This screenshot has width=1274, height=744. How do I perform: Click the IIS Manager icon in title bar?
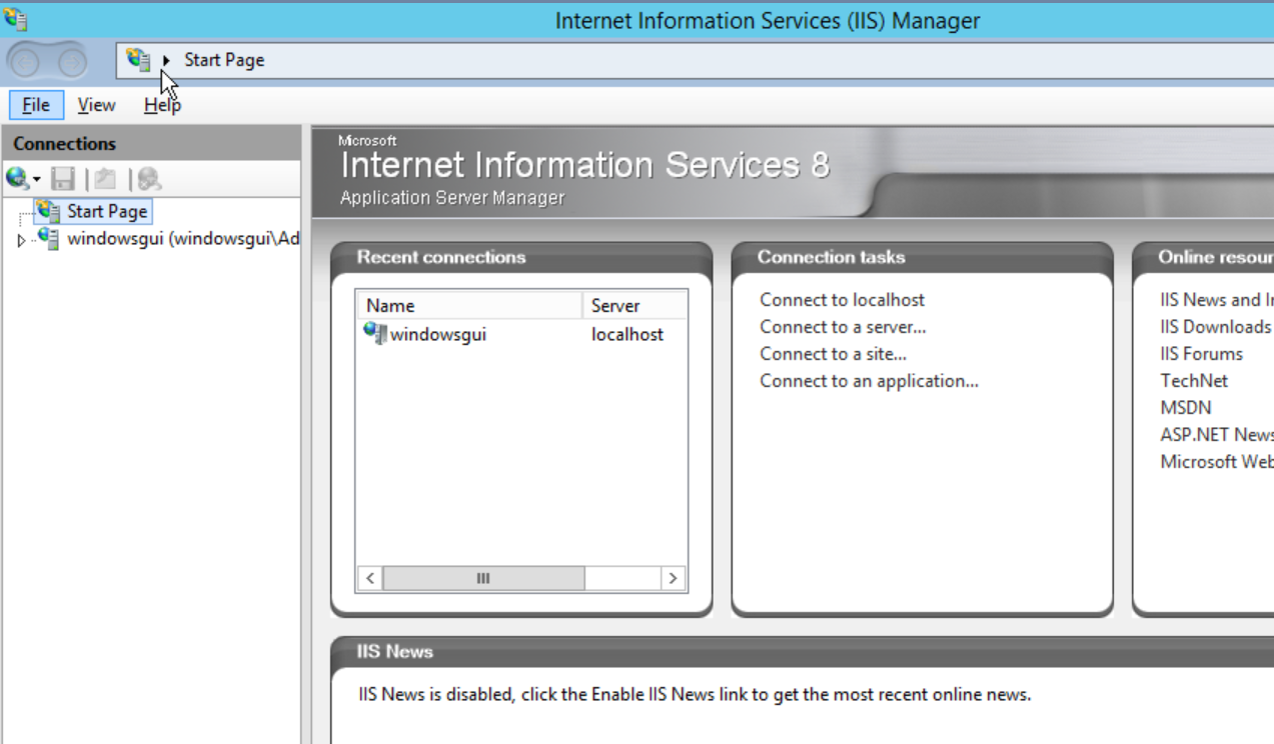pos(16,19)
